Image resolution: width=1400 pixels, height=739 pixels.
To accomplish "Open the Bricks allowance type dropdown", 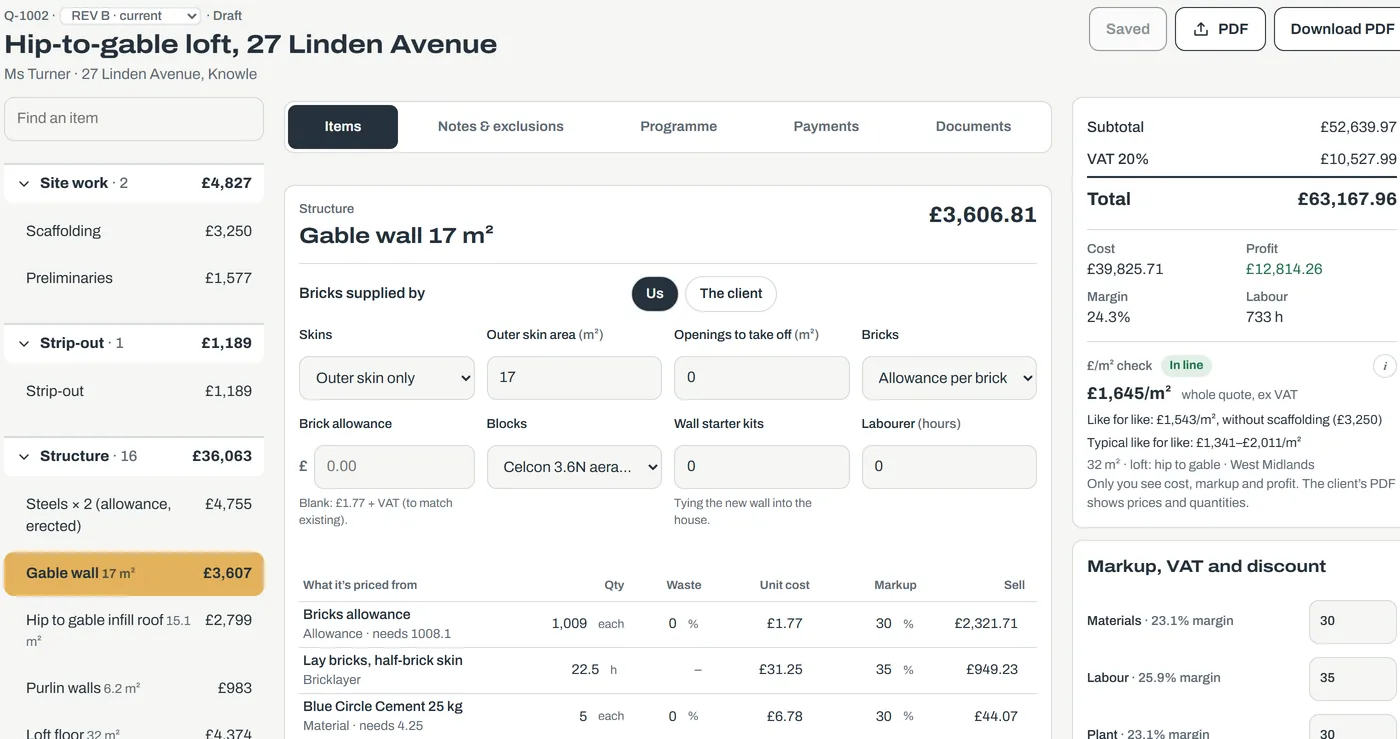I will pos(949,378).
